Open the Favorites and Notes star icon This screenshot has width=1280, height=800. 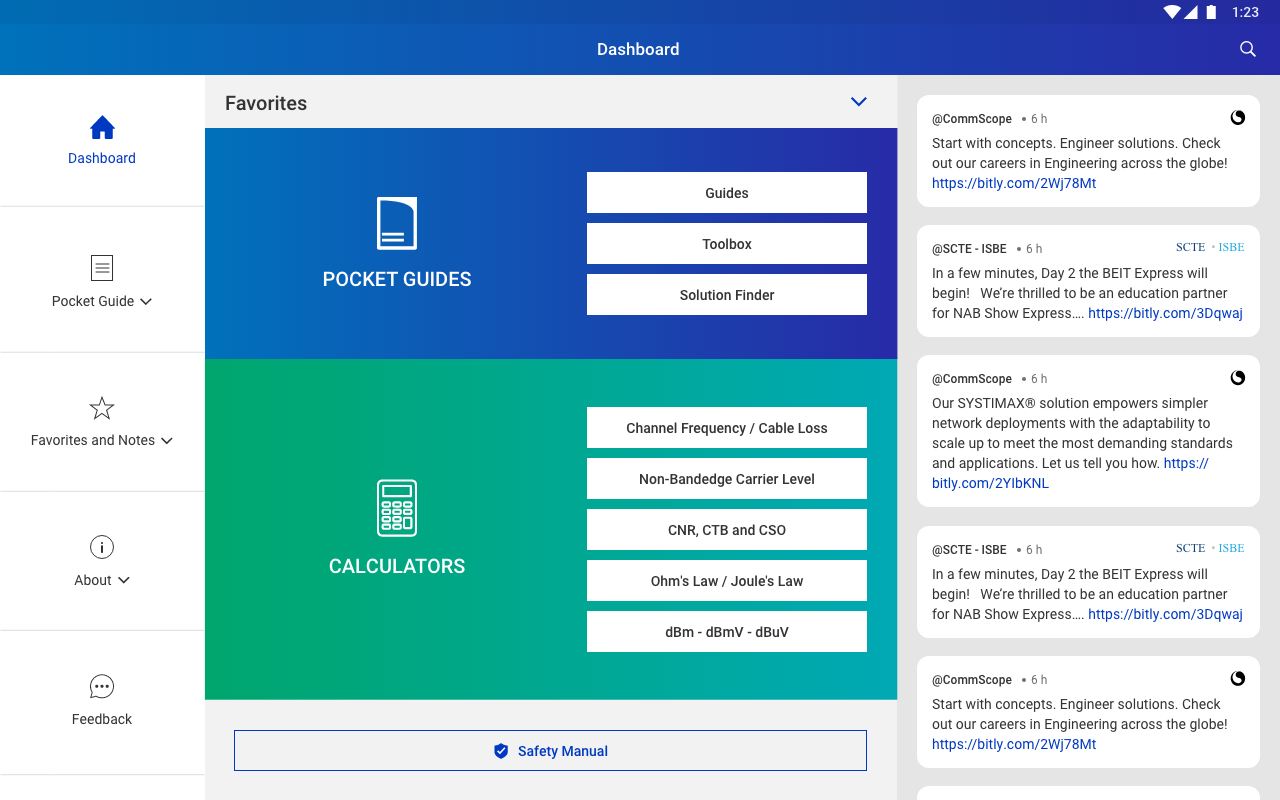pos(102,408)
